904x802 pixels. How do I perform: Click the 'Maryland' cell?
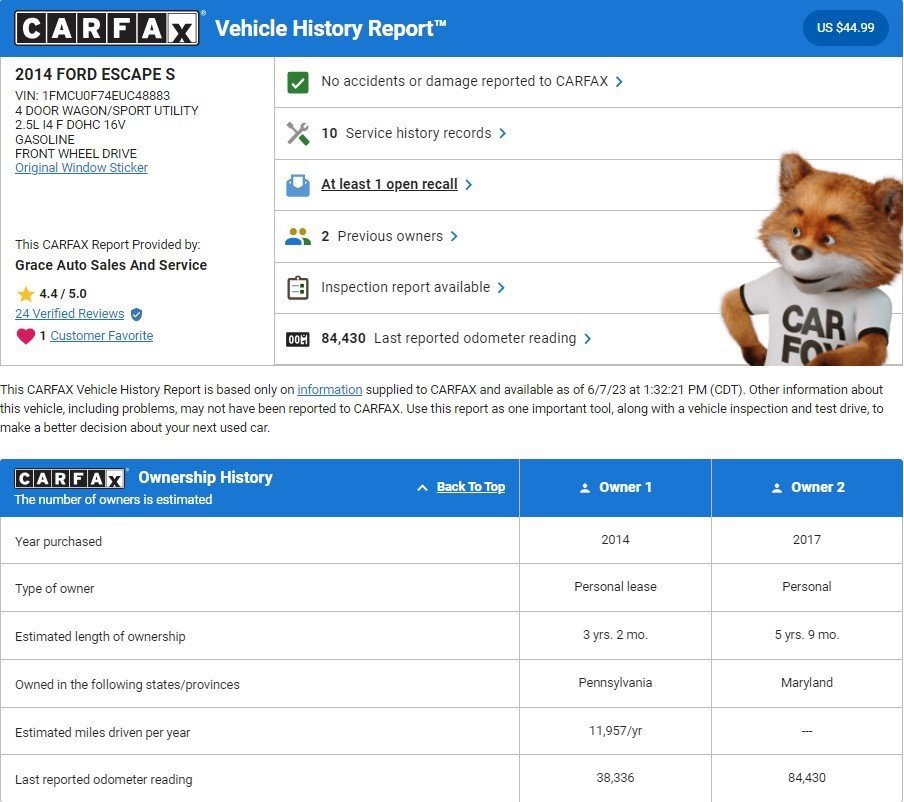(x=807, y=683)
